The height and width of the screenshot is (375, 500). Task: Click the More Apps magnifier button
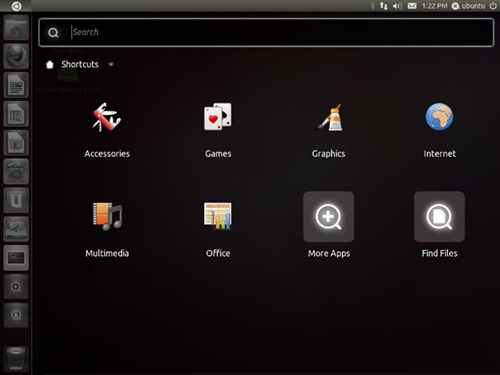329,217
